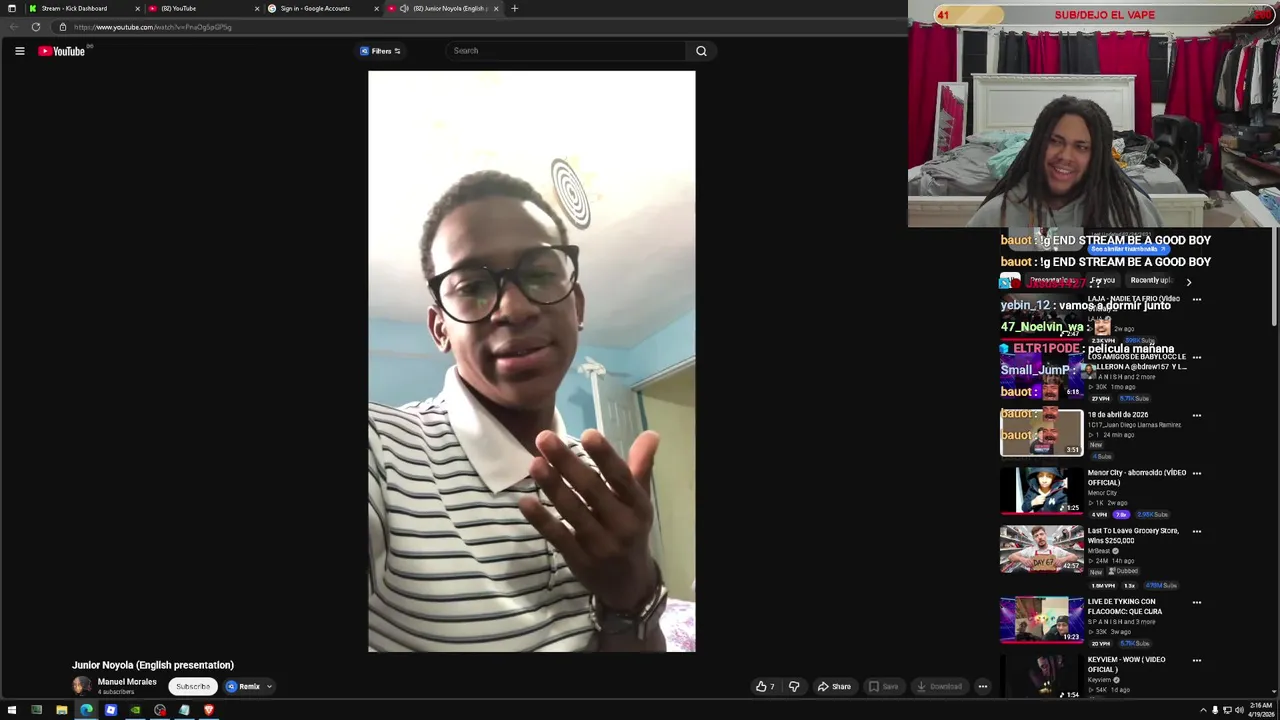1280x720 pixels.
Task: Go back with browser back arrow
Action: click(13, 27)
